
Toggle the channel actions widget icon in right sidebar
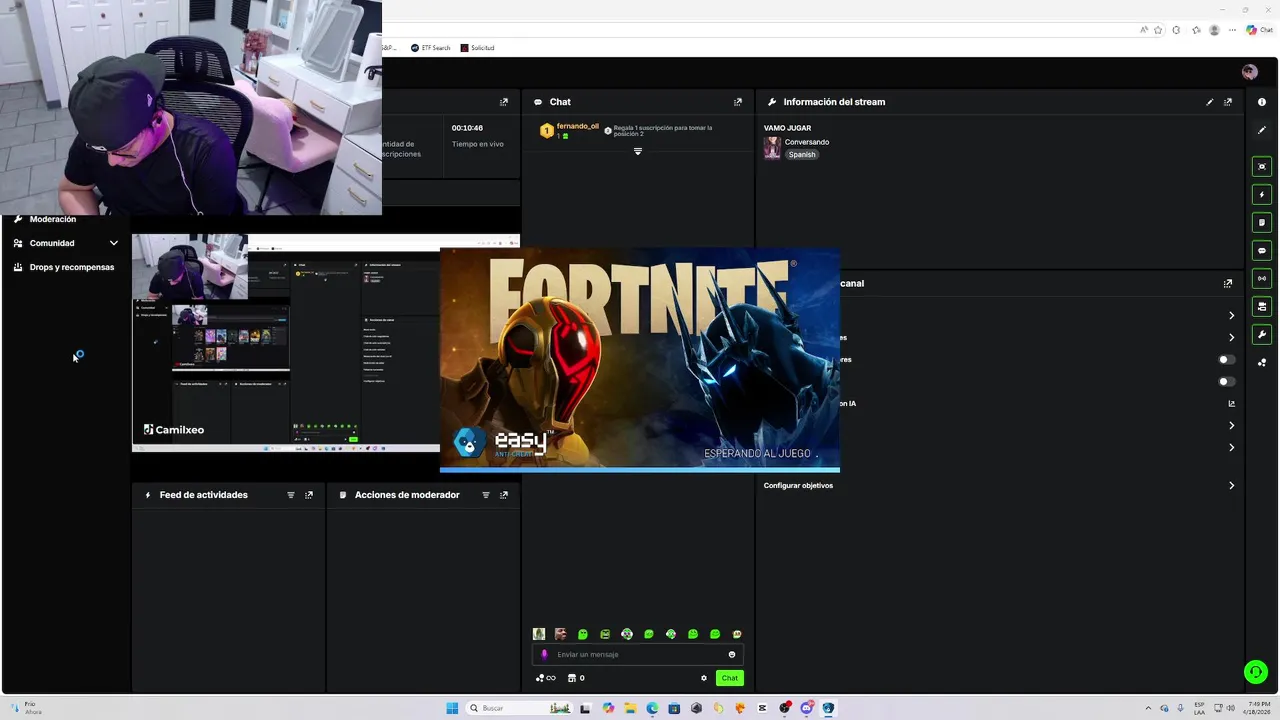(1262, 307)
